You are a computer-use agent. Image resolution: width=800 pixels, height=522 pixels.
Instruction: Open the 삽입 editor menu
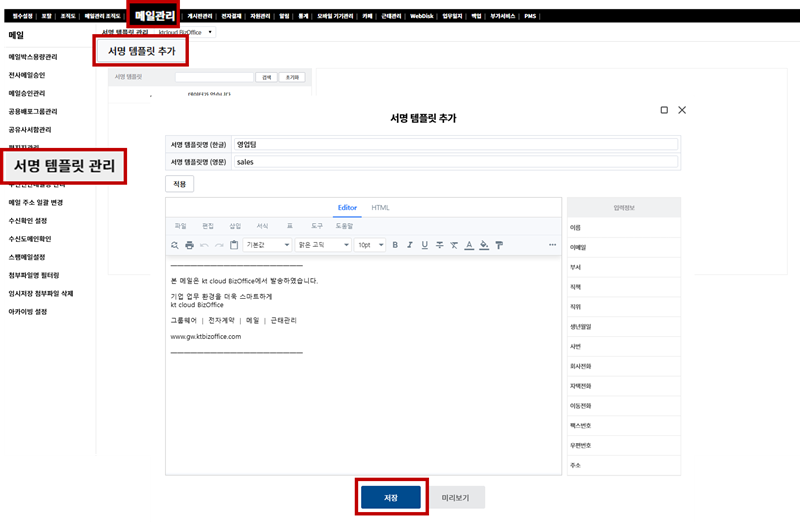[235, 226]
